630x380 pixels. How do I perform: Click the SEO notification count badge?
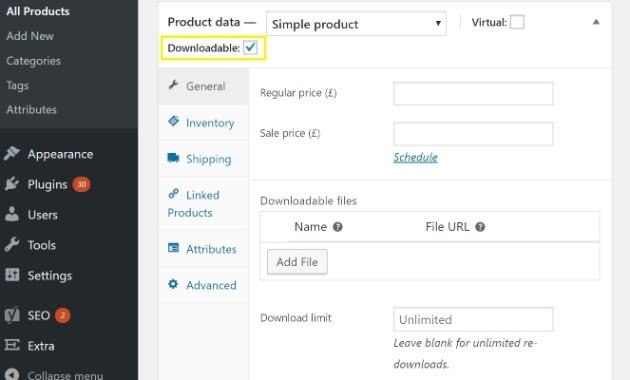63,315
